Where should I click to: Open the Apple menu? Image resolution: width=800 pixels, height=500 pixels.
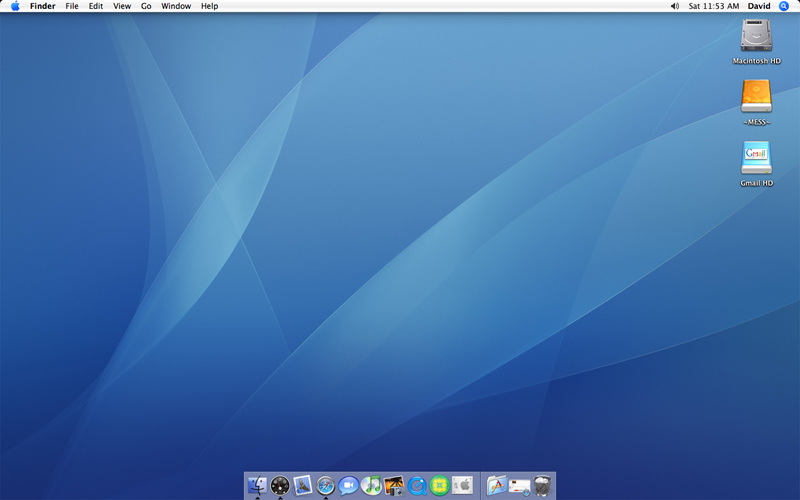click(x=15, y=6)
